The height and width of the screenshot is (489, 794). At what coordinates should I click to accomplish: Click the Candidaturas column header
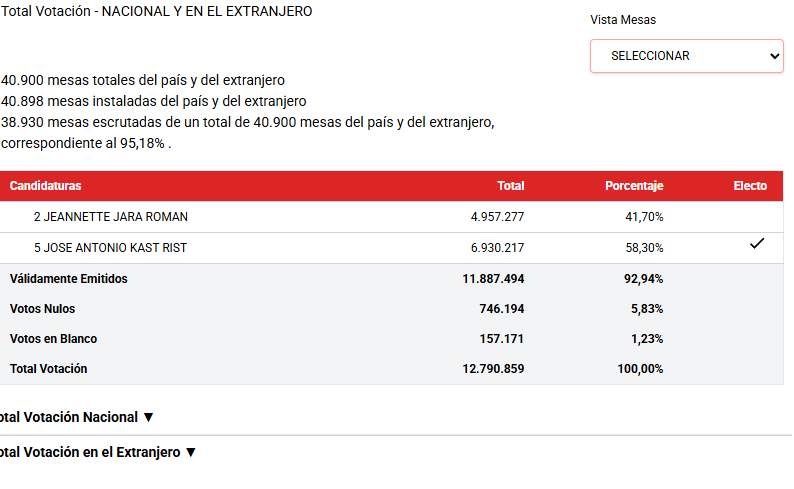tap(46, 186)
